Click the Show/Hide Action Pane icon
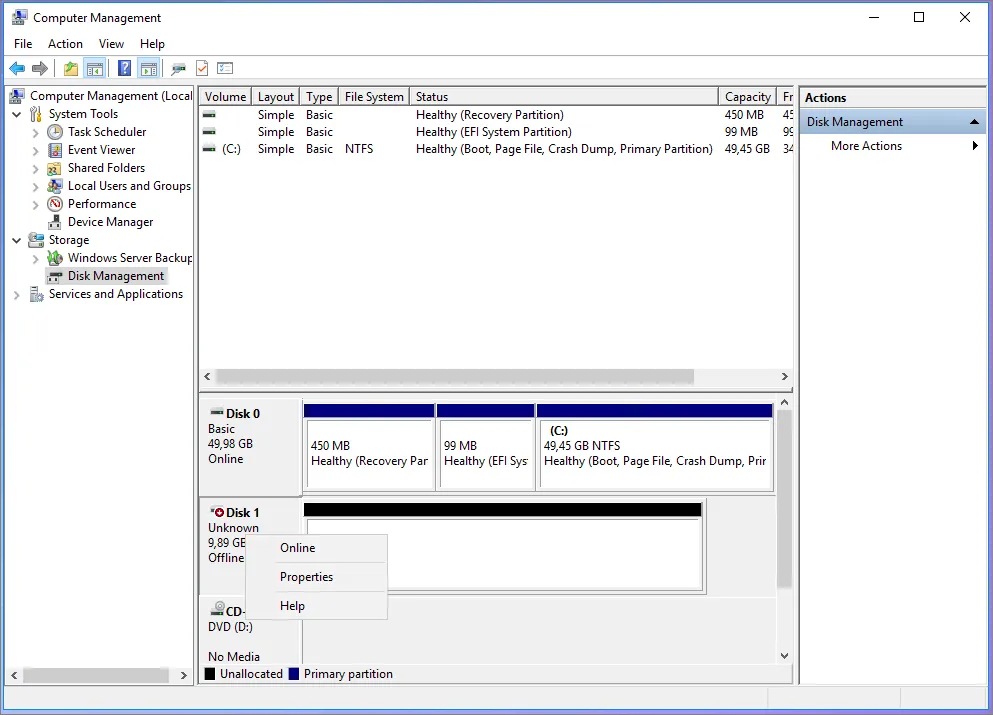 coord(149,68)
